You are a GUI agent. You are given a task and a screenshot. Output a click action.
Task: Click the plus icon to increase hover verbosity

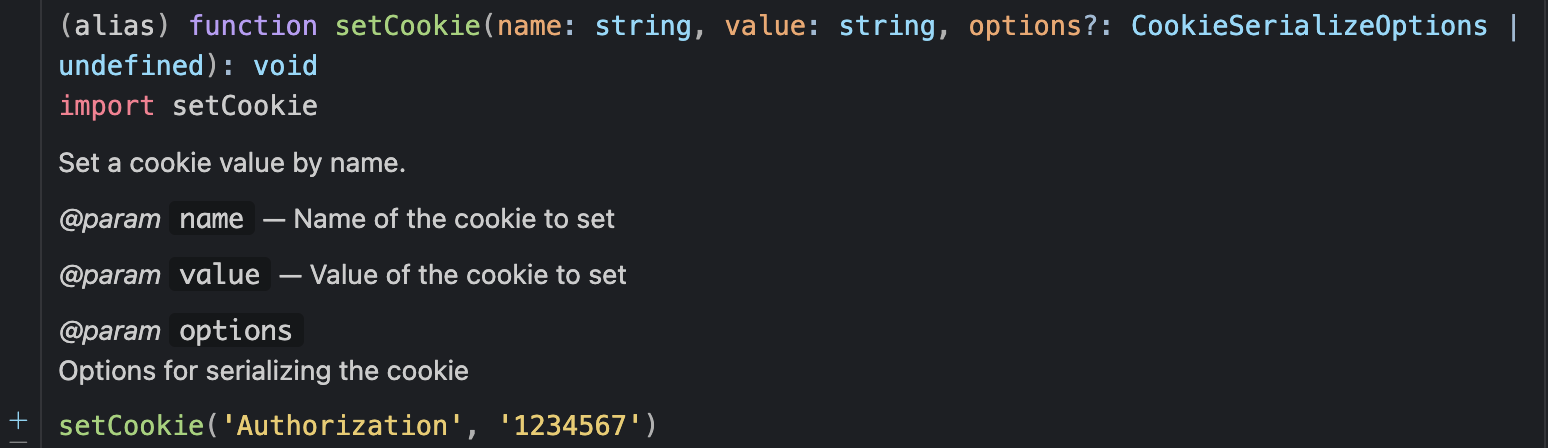18,420
